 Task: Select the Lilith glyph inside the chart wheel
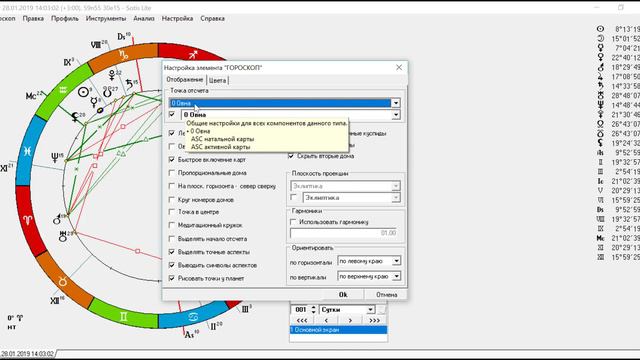coord(75,118)
